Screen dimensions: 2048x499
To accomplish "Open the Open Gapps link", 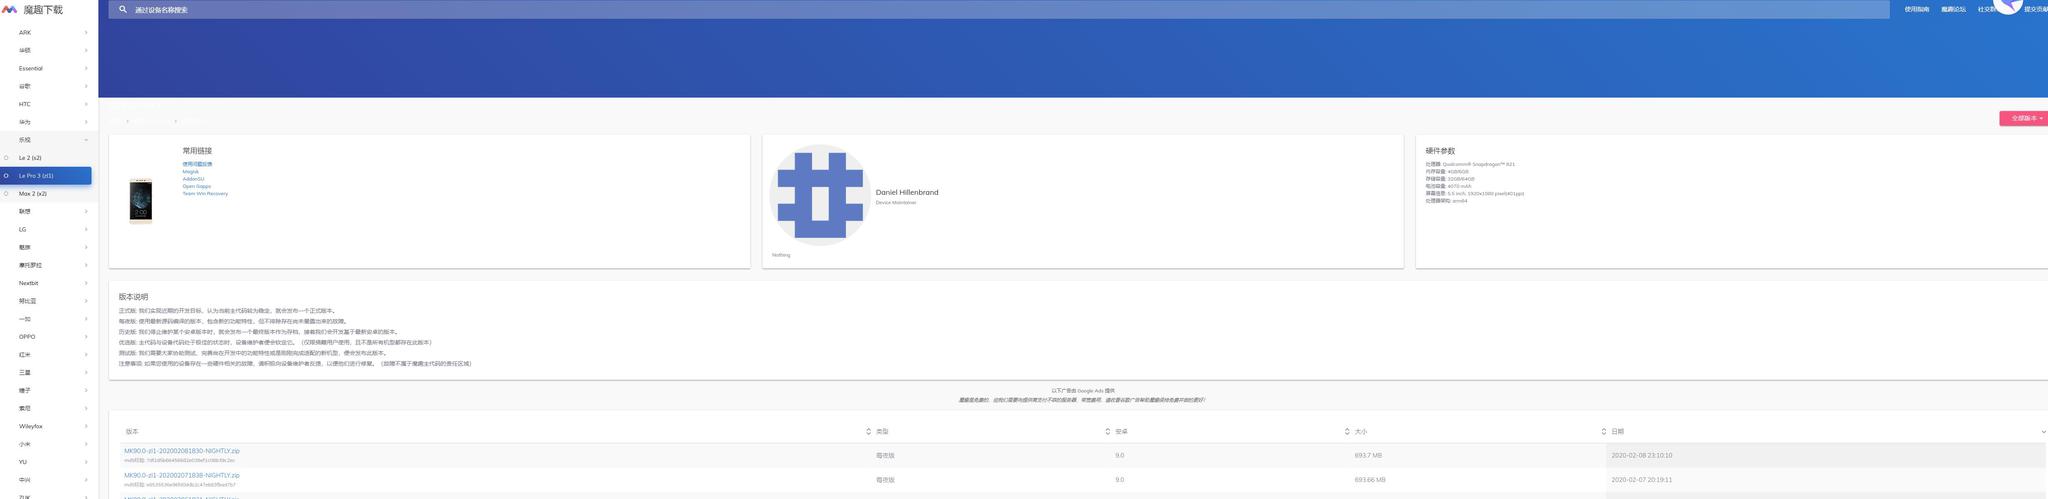I will [x=196, y=186].
